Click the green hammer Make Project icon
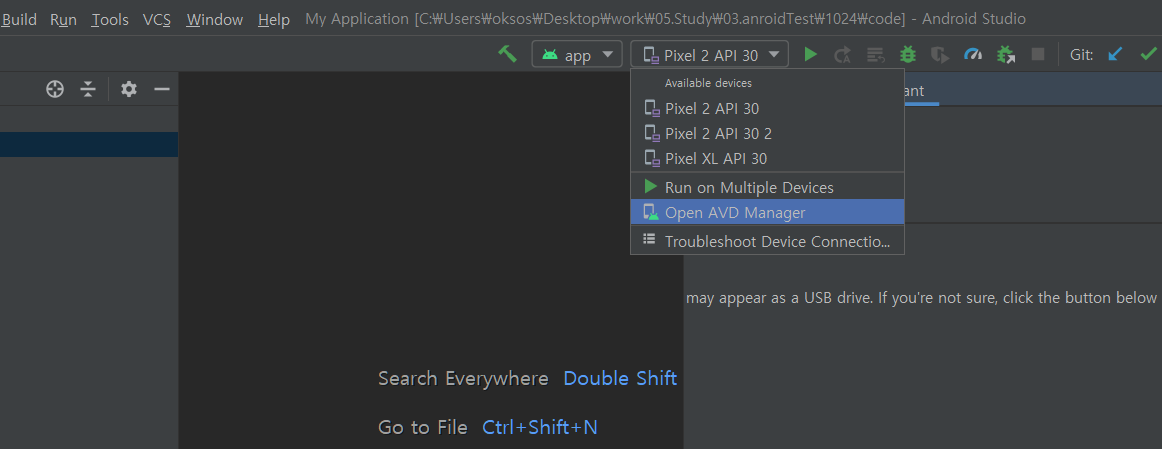1162x449 pixels. [x=508, y=54]
